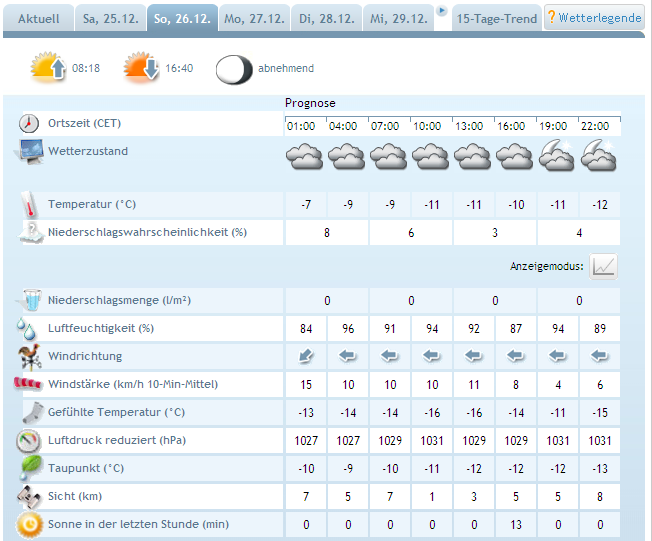The image size is (652, 541).
Task: Open the Mo, 27.12. forecast tab
Action: pos(254,19)
